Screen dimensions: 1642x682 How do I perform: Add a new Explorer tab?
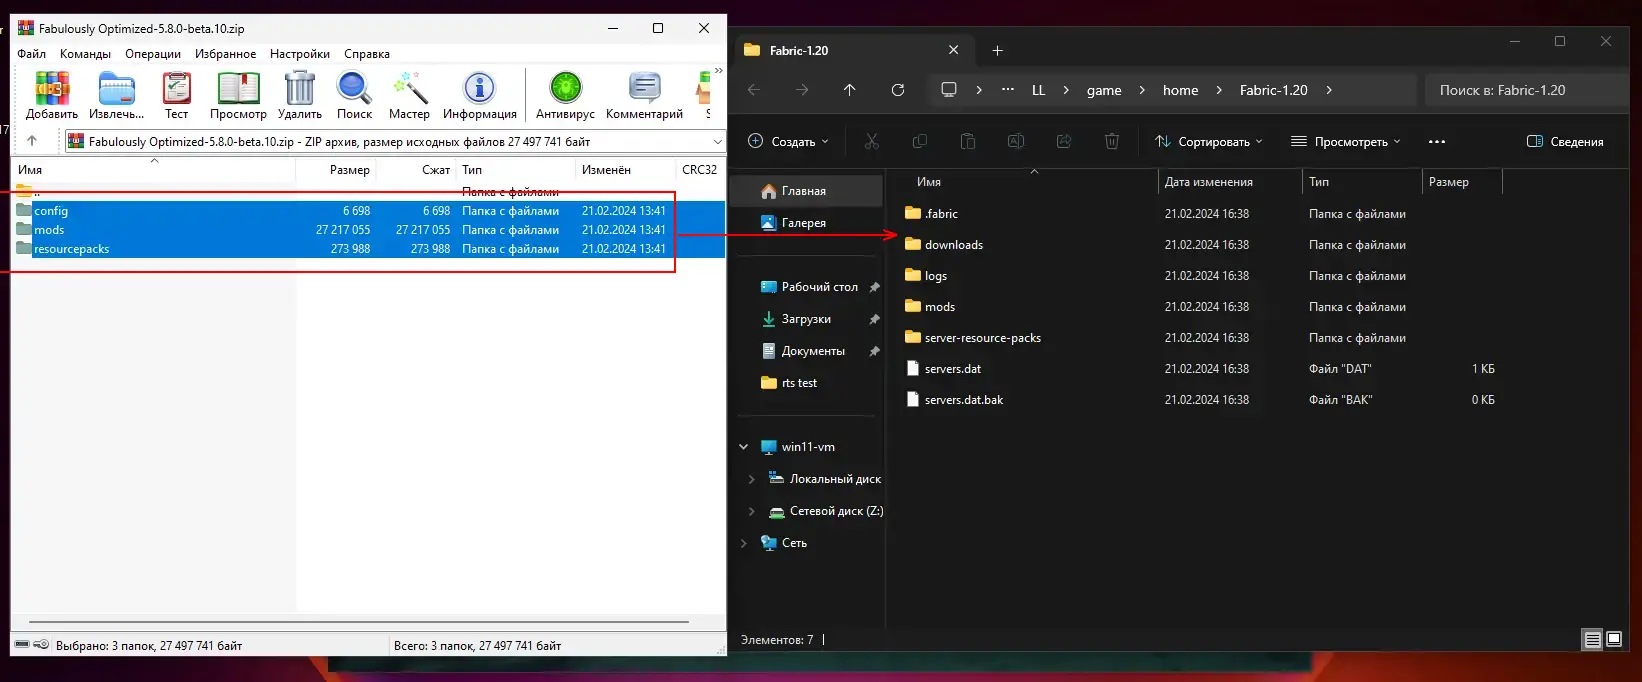pyautogui.click(x=997, y=50)
